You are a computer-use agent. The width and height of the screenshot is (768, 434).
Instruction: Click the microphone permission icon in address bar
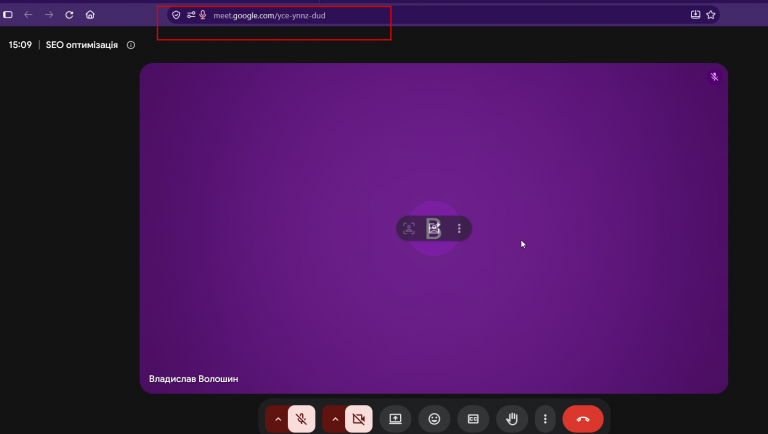[203, 15]
